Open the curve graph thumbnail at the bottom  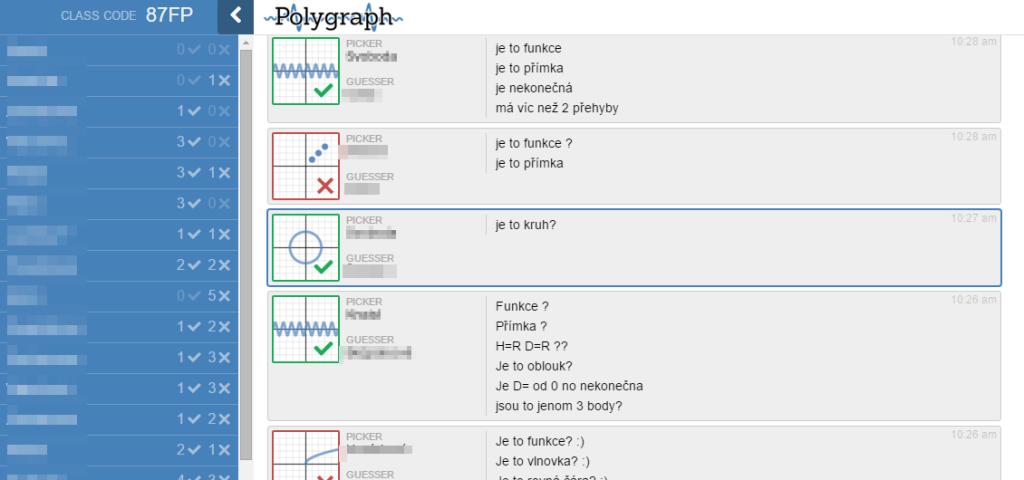tap(306, 455)
